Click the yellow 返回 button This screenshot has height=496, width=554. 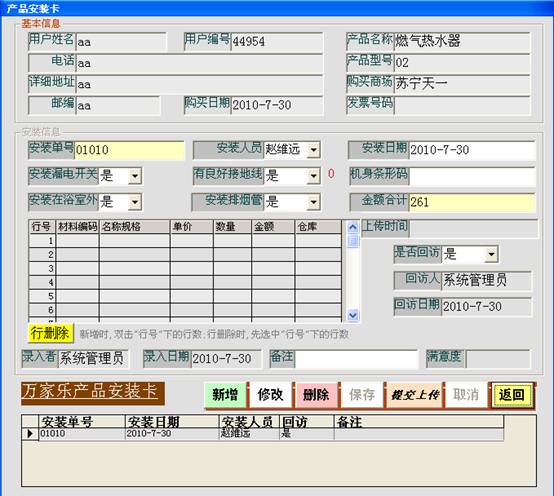pos(512,395)
